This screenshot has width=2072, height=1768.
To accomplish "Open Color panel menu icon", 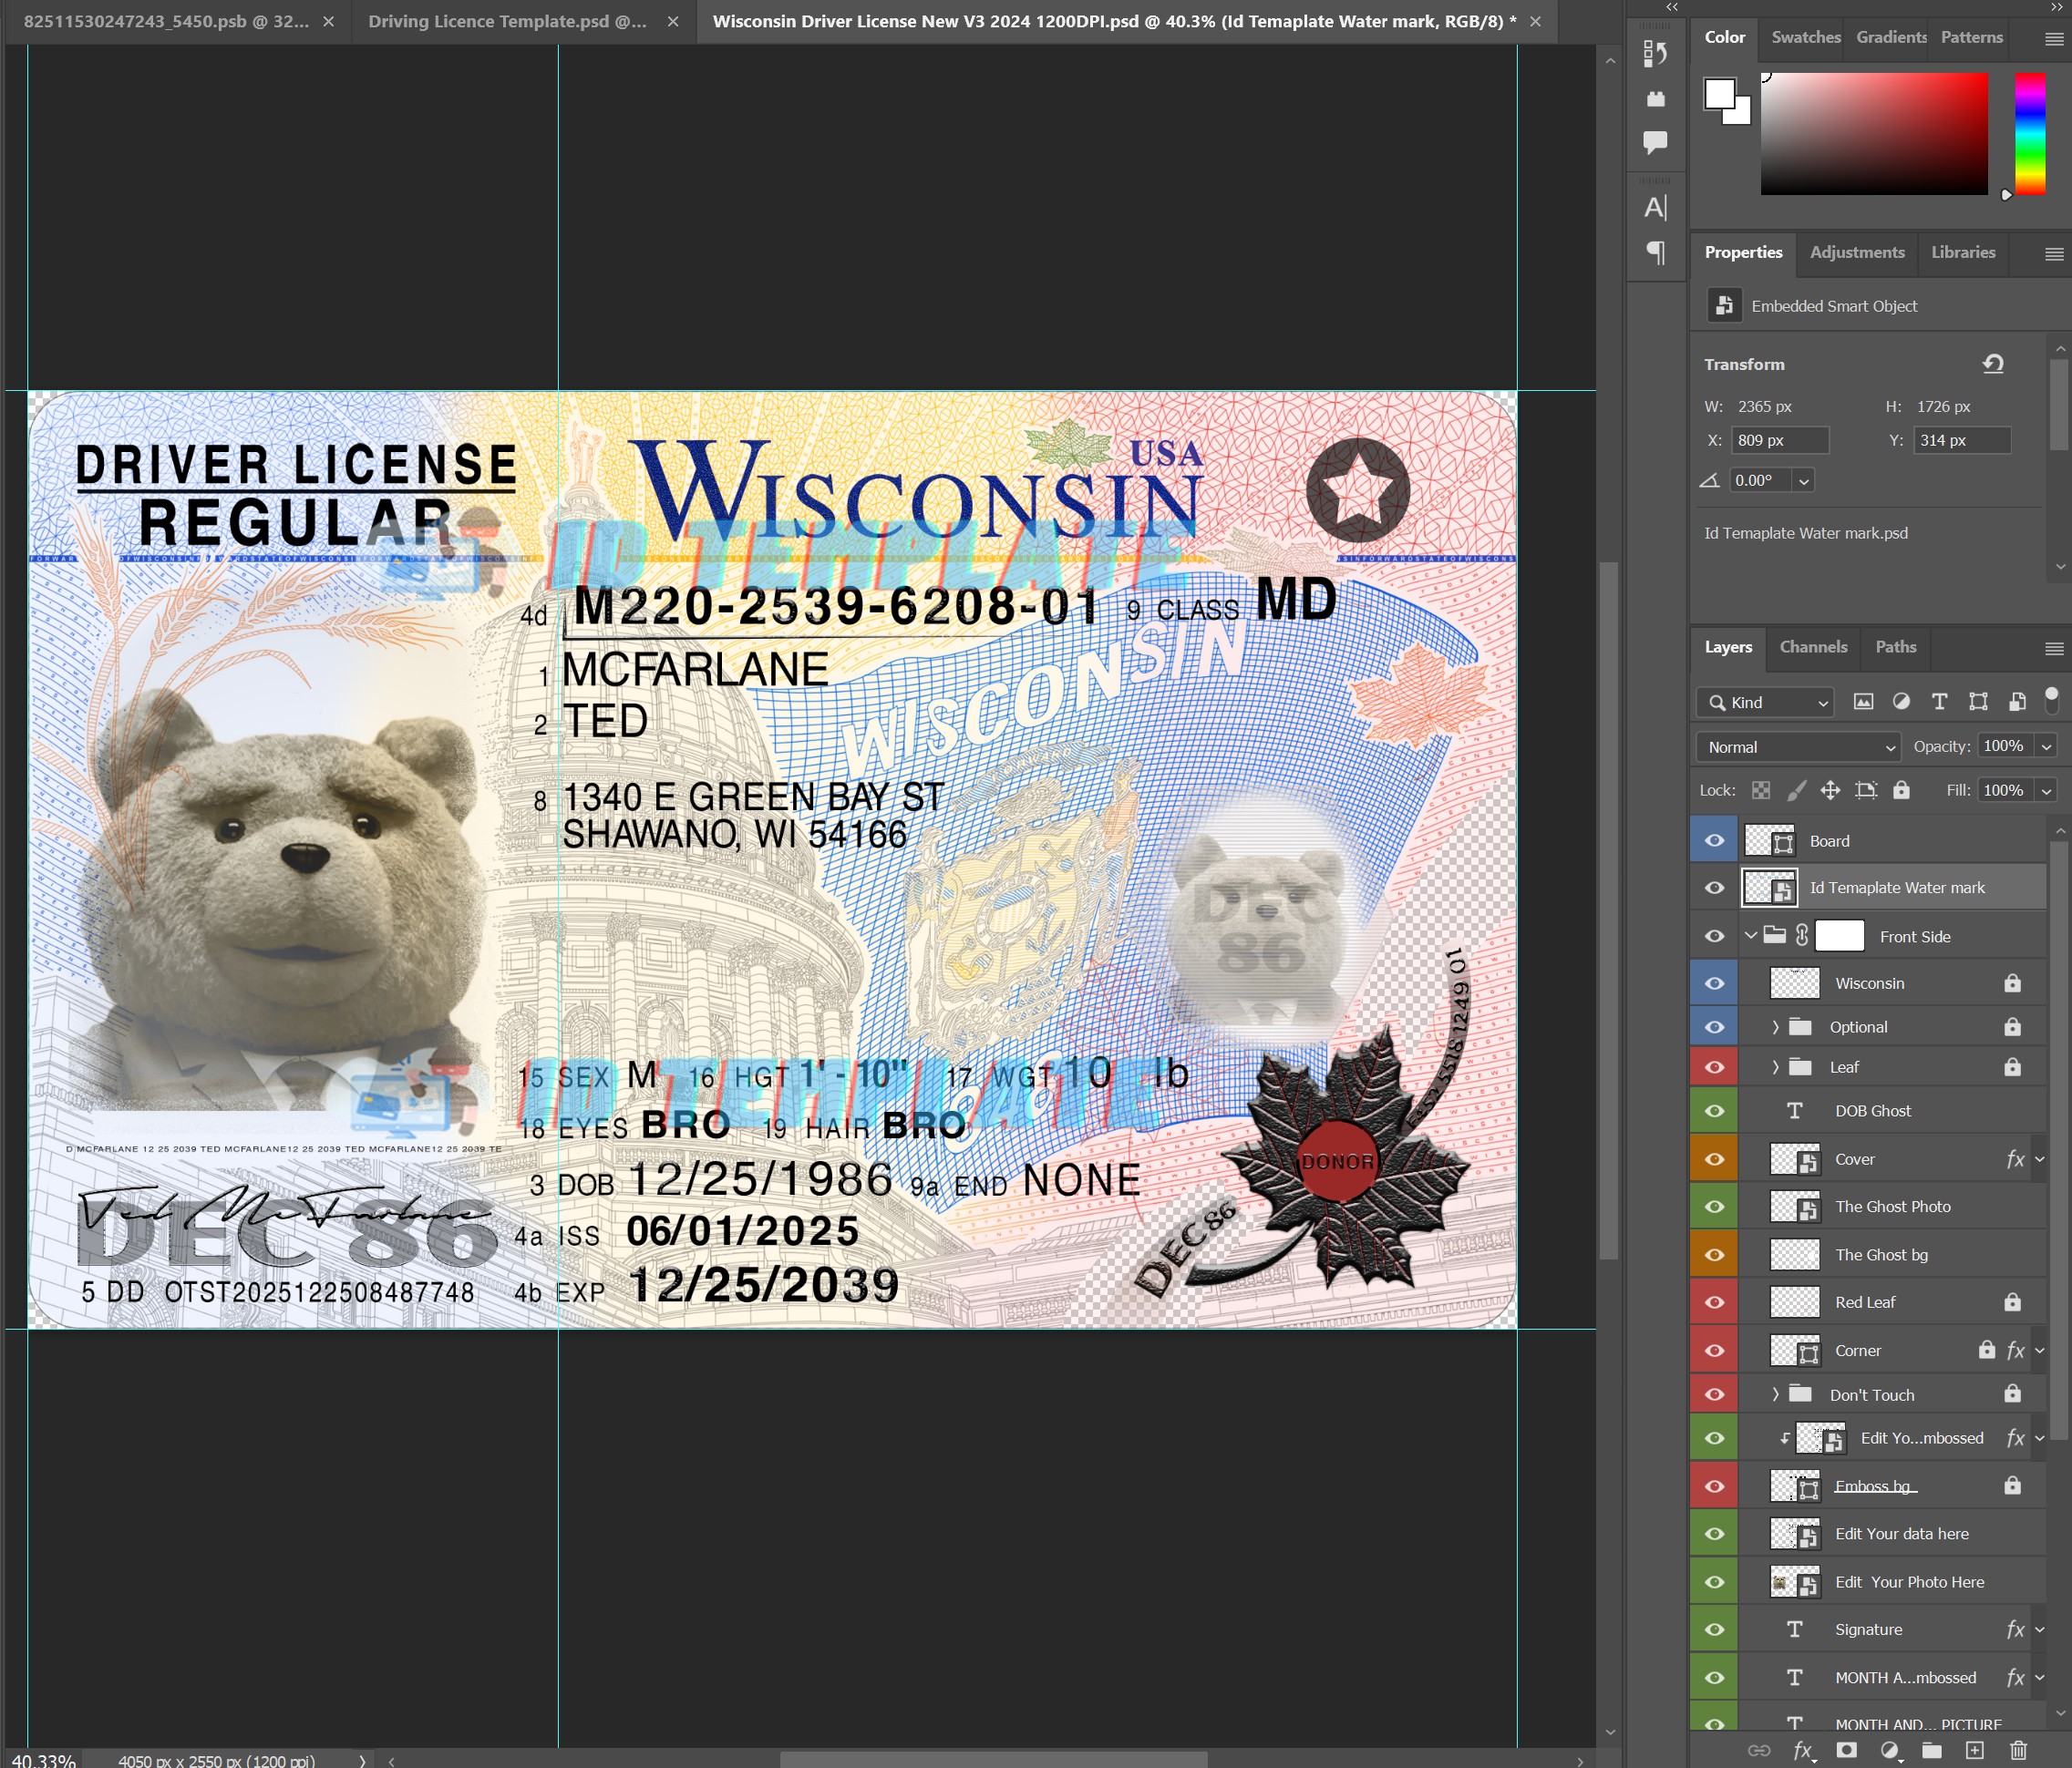I will pos(2054,39).
